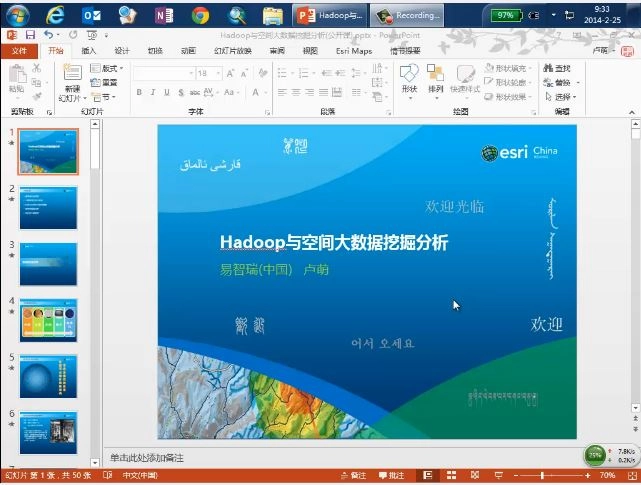The width and height of the screenshot is (641, 485).
Task: Fit slide to current window icon
Action: tap(632, 475)
